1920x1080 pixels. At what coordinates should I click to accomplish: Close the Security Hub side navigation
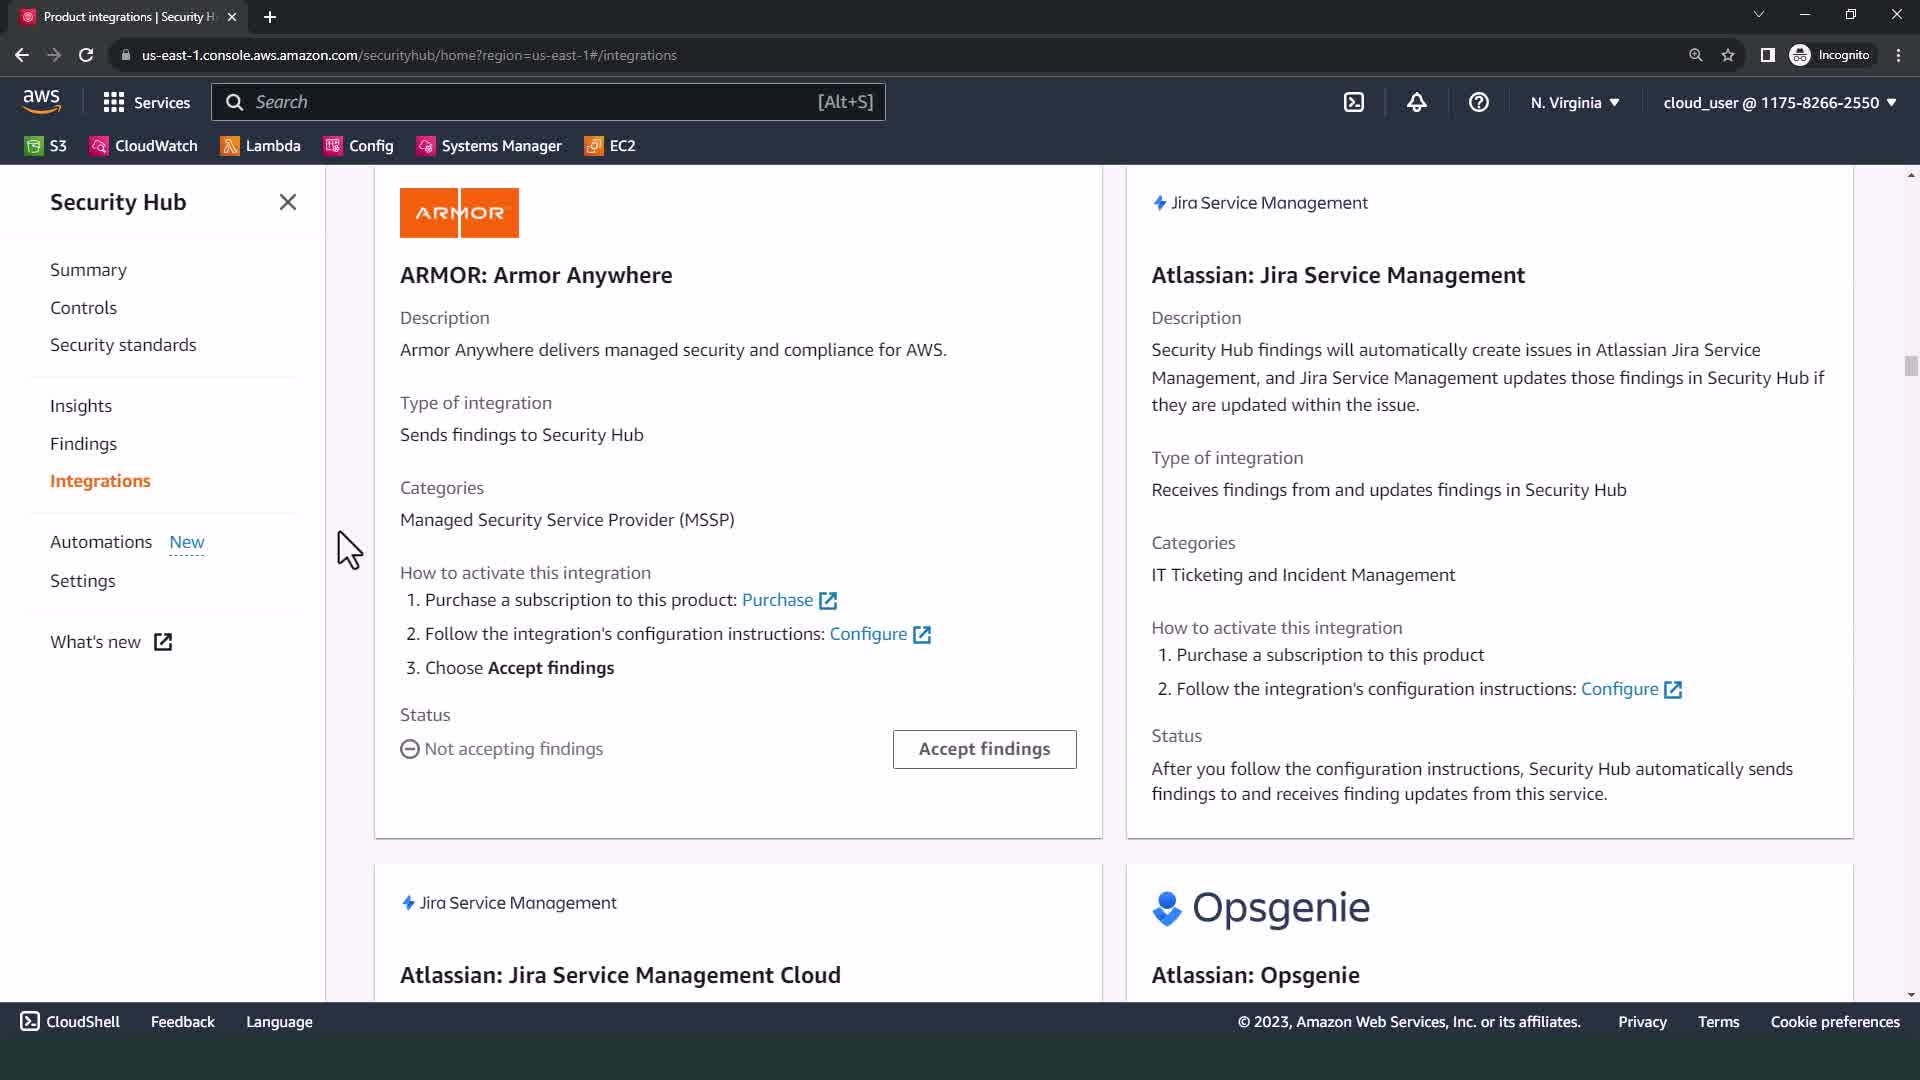[x=288, y=202]
